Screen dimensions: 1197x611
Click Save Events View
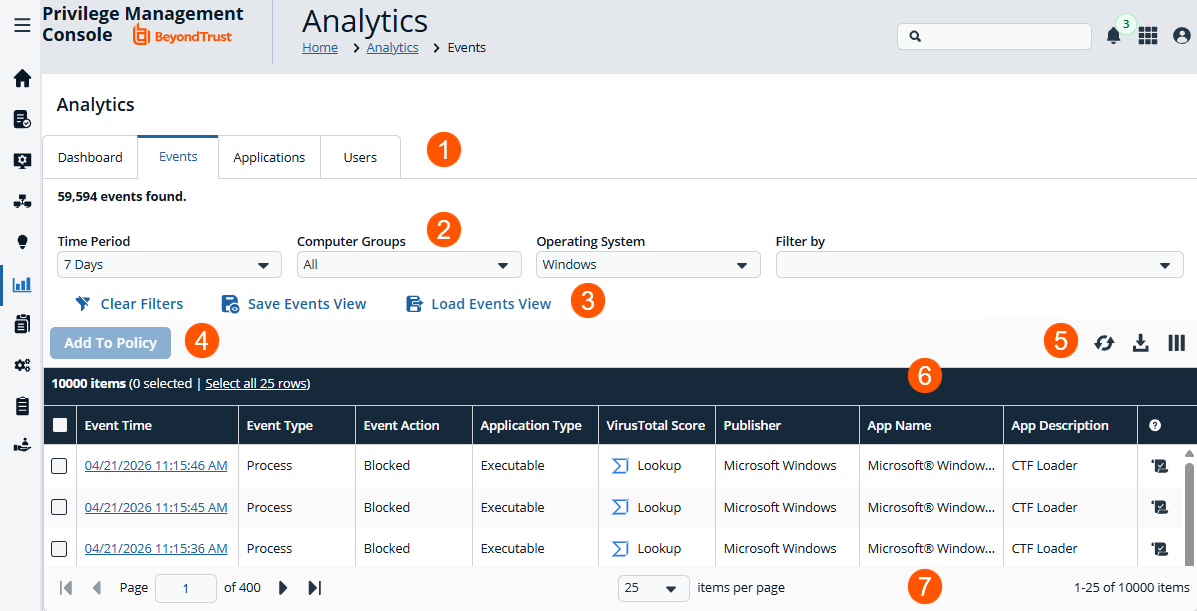294,304
